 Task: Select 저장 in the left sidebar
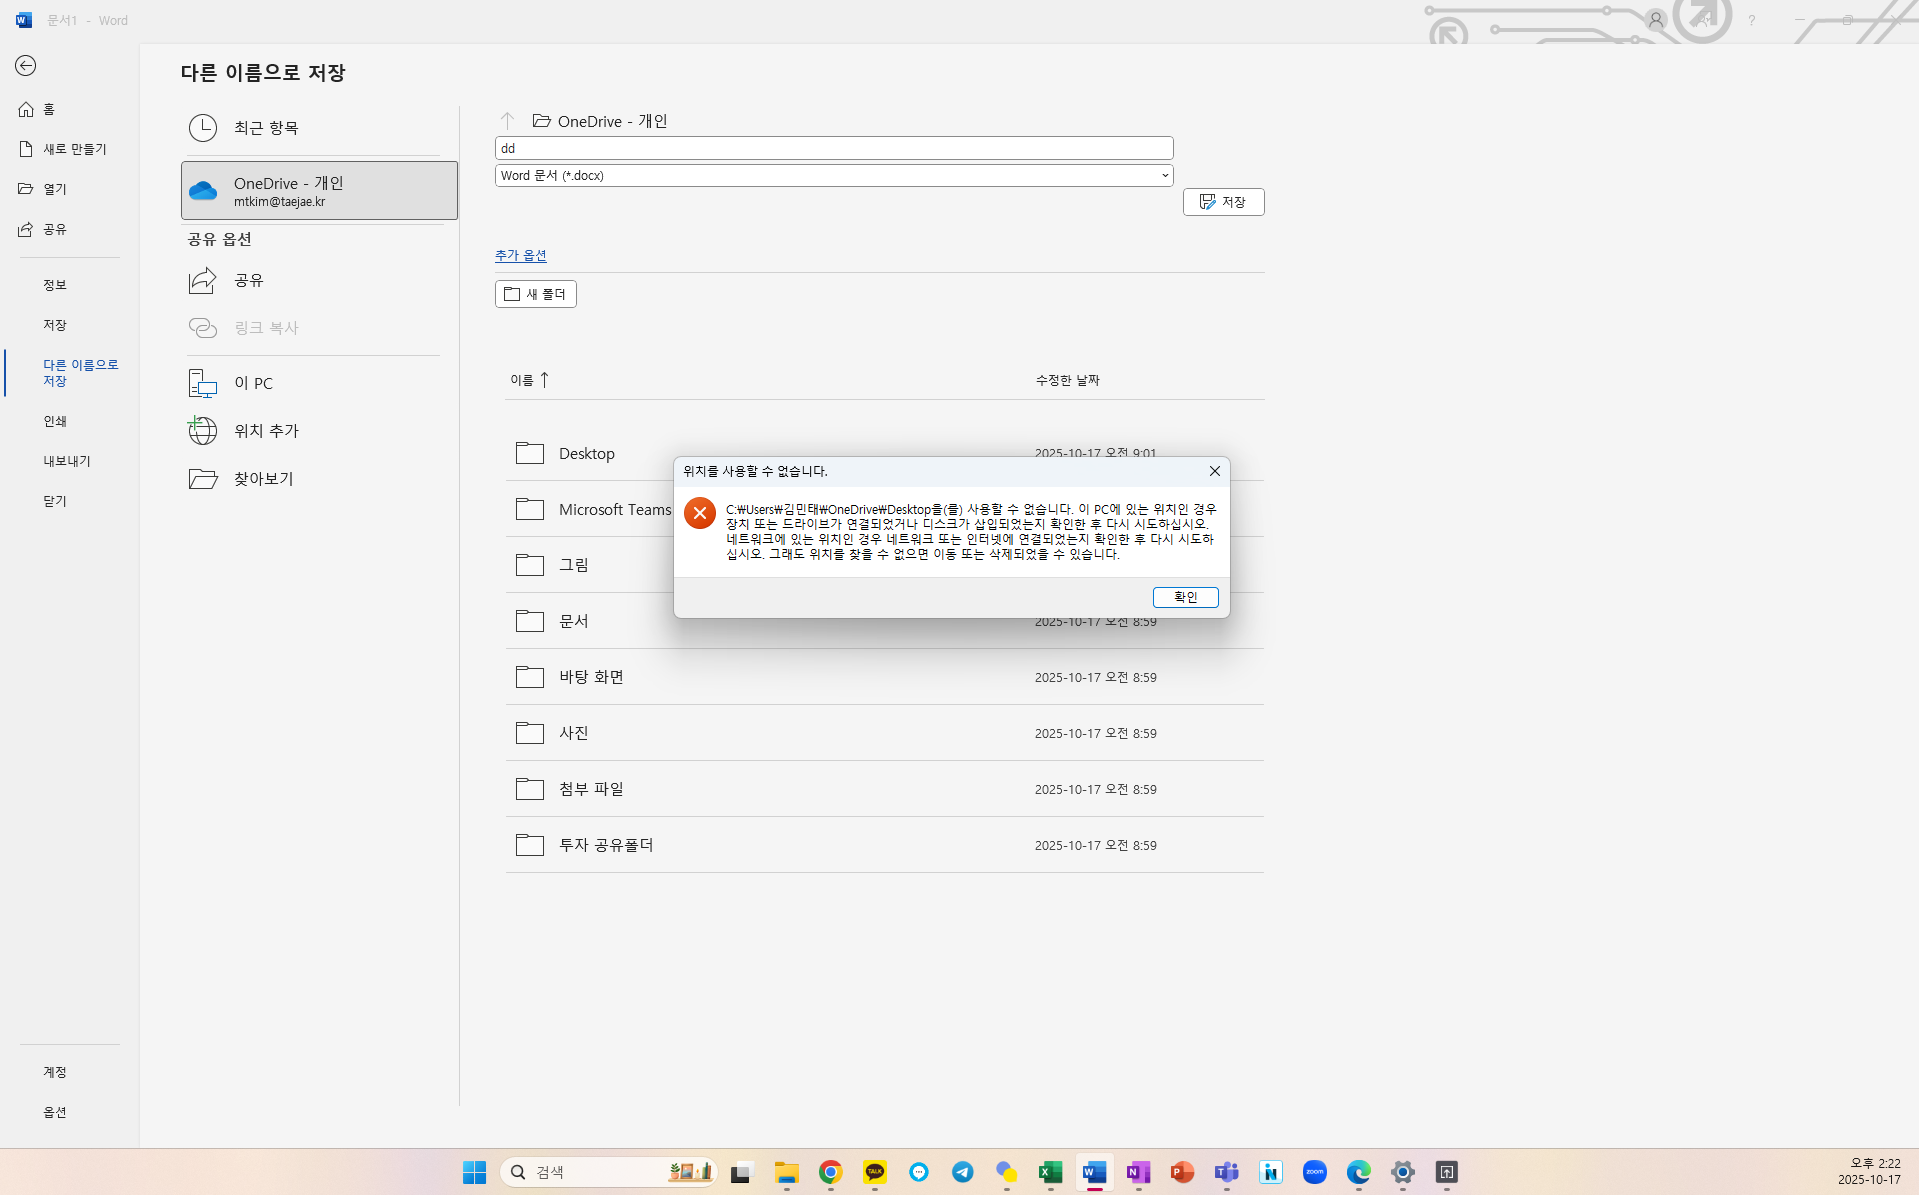(55, 325)
